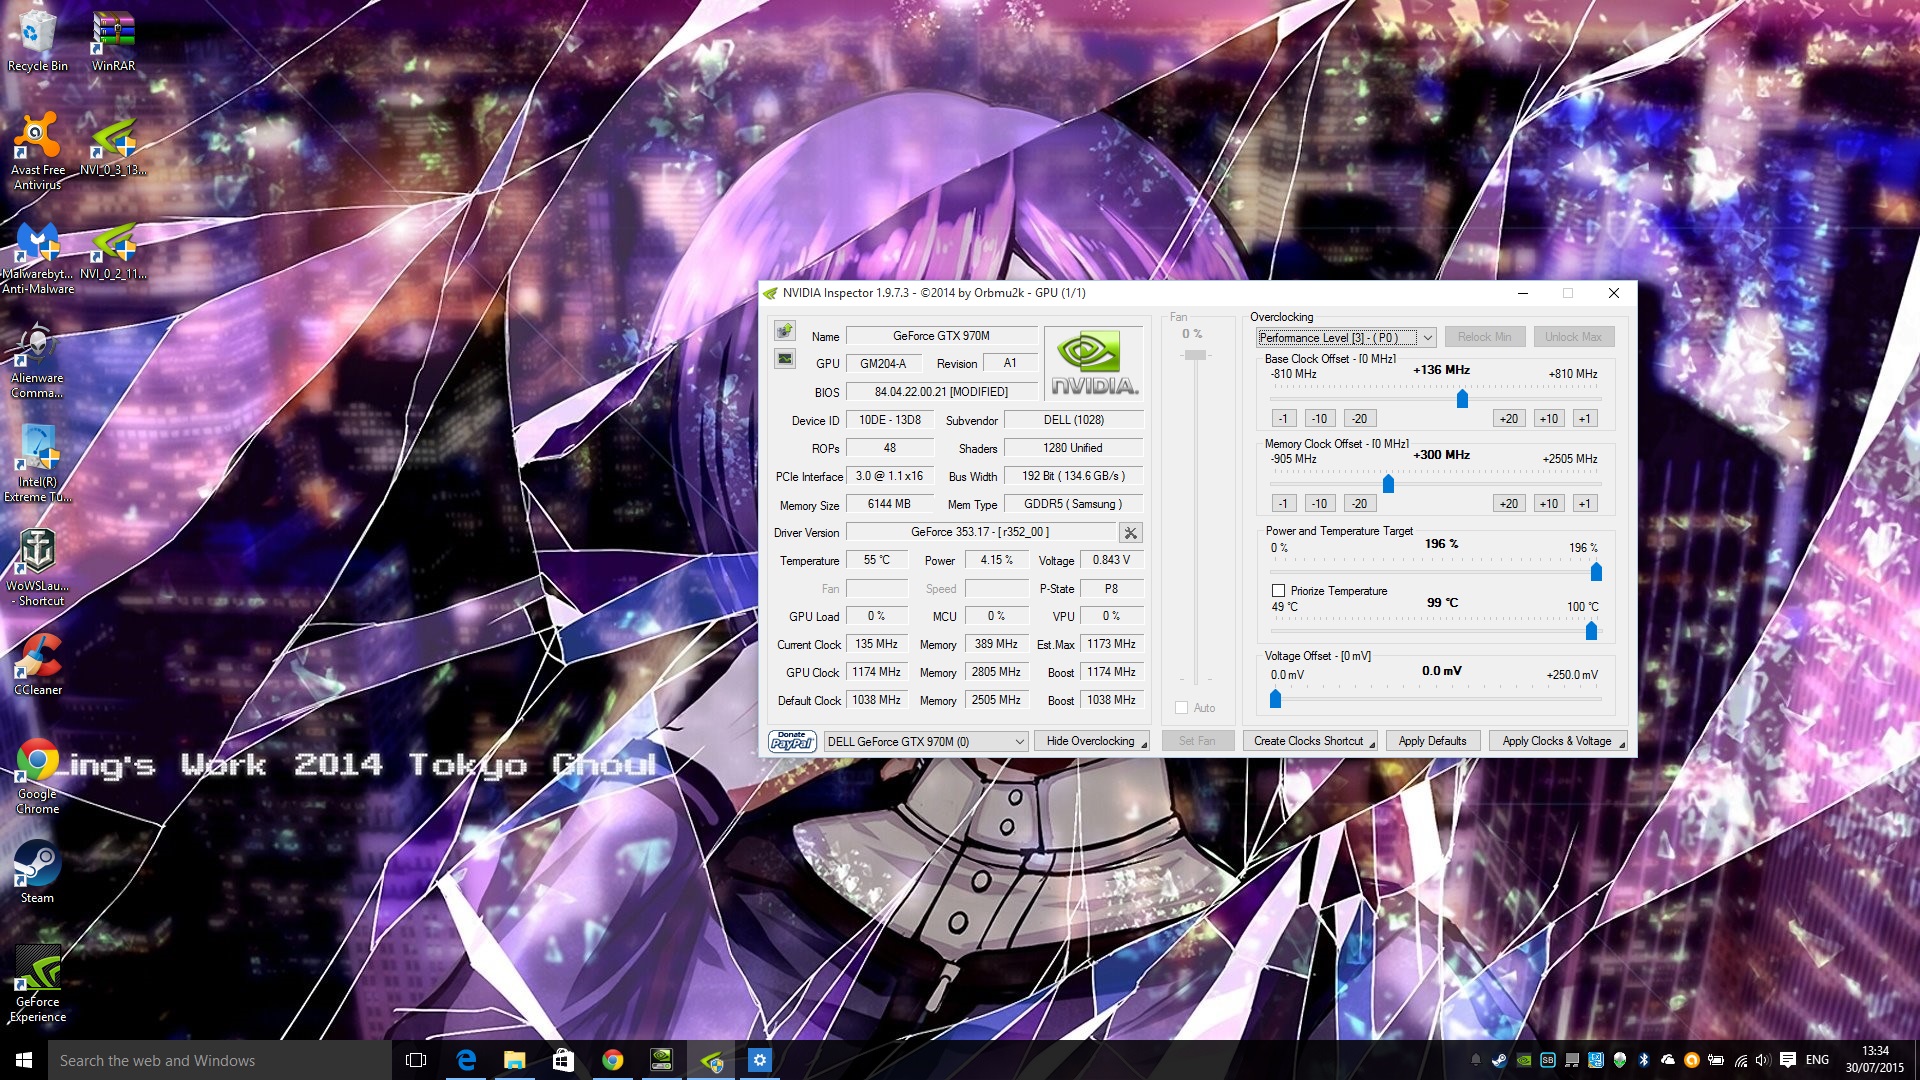This screenshot has width=1920, height=1080.
Task: Open the Windows Start button
Action: click(x=24, y=1060)
